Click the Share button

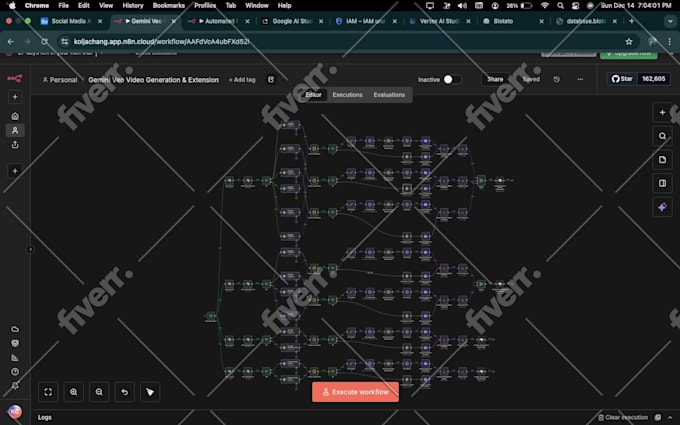point(495,79)
